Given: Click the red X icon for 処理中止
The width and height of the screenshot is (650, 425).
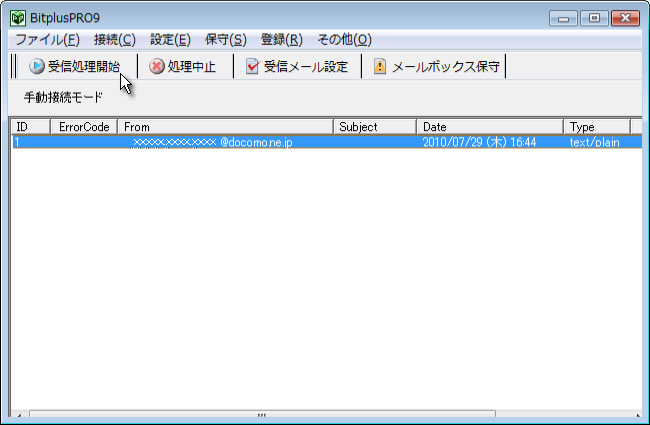Looking at the screenshot, I should [157, 66].
